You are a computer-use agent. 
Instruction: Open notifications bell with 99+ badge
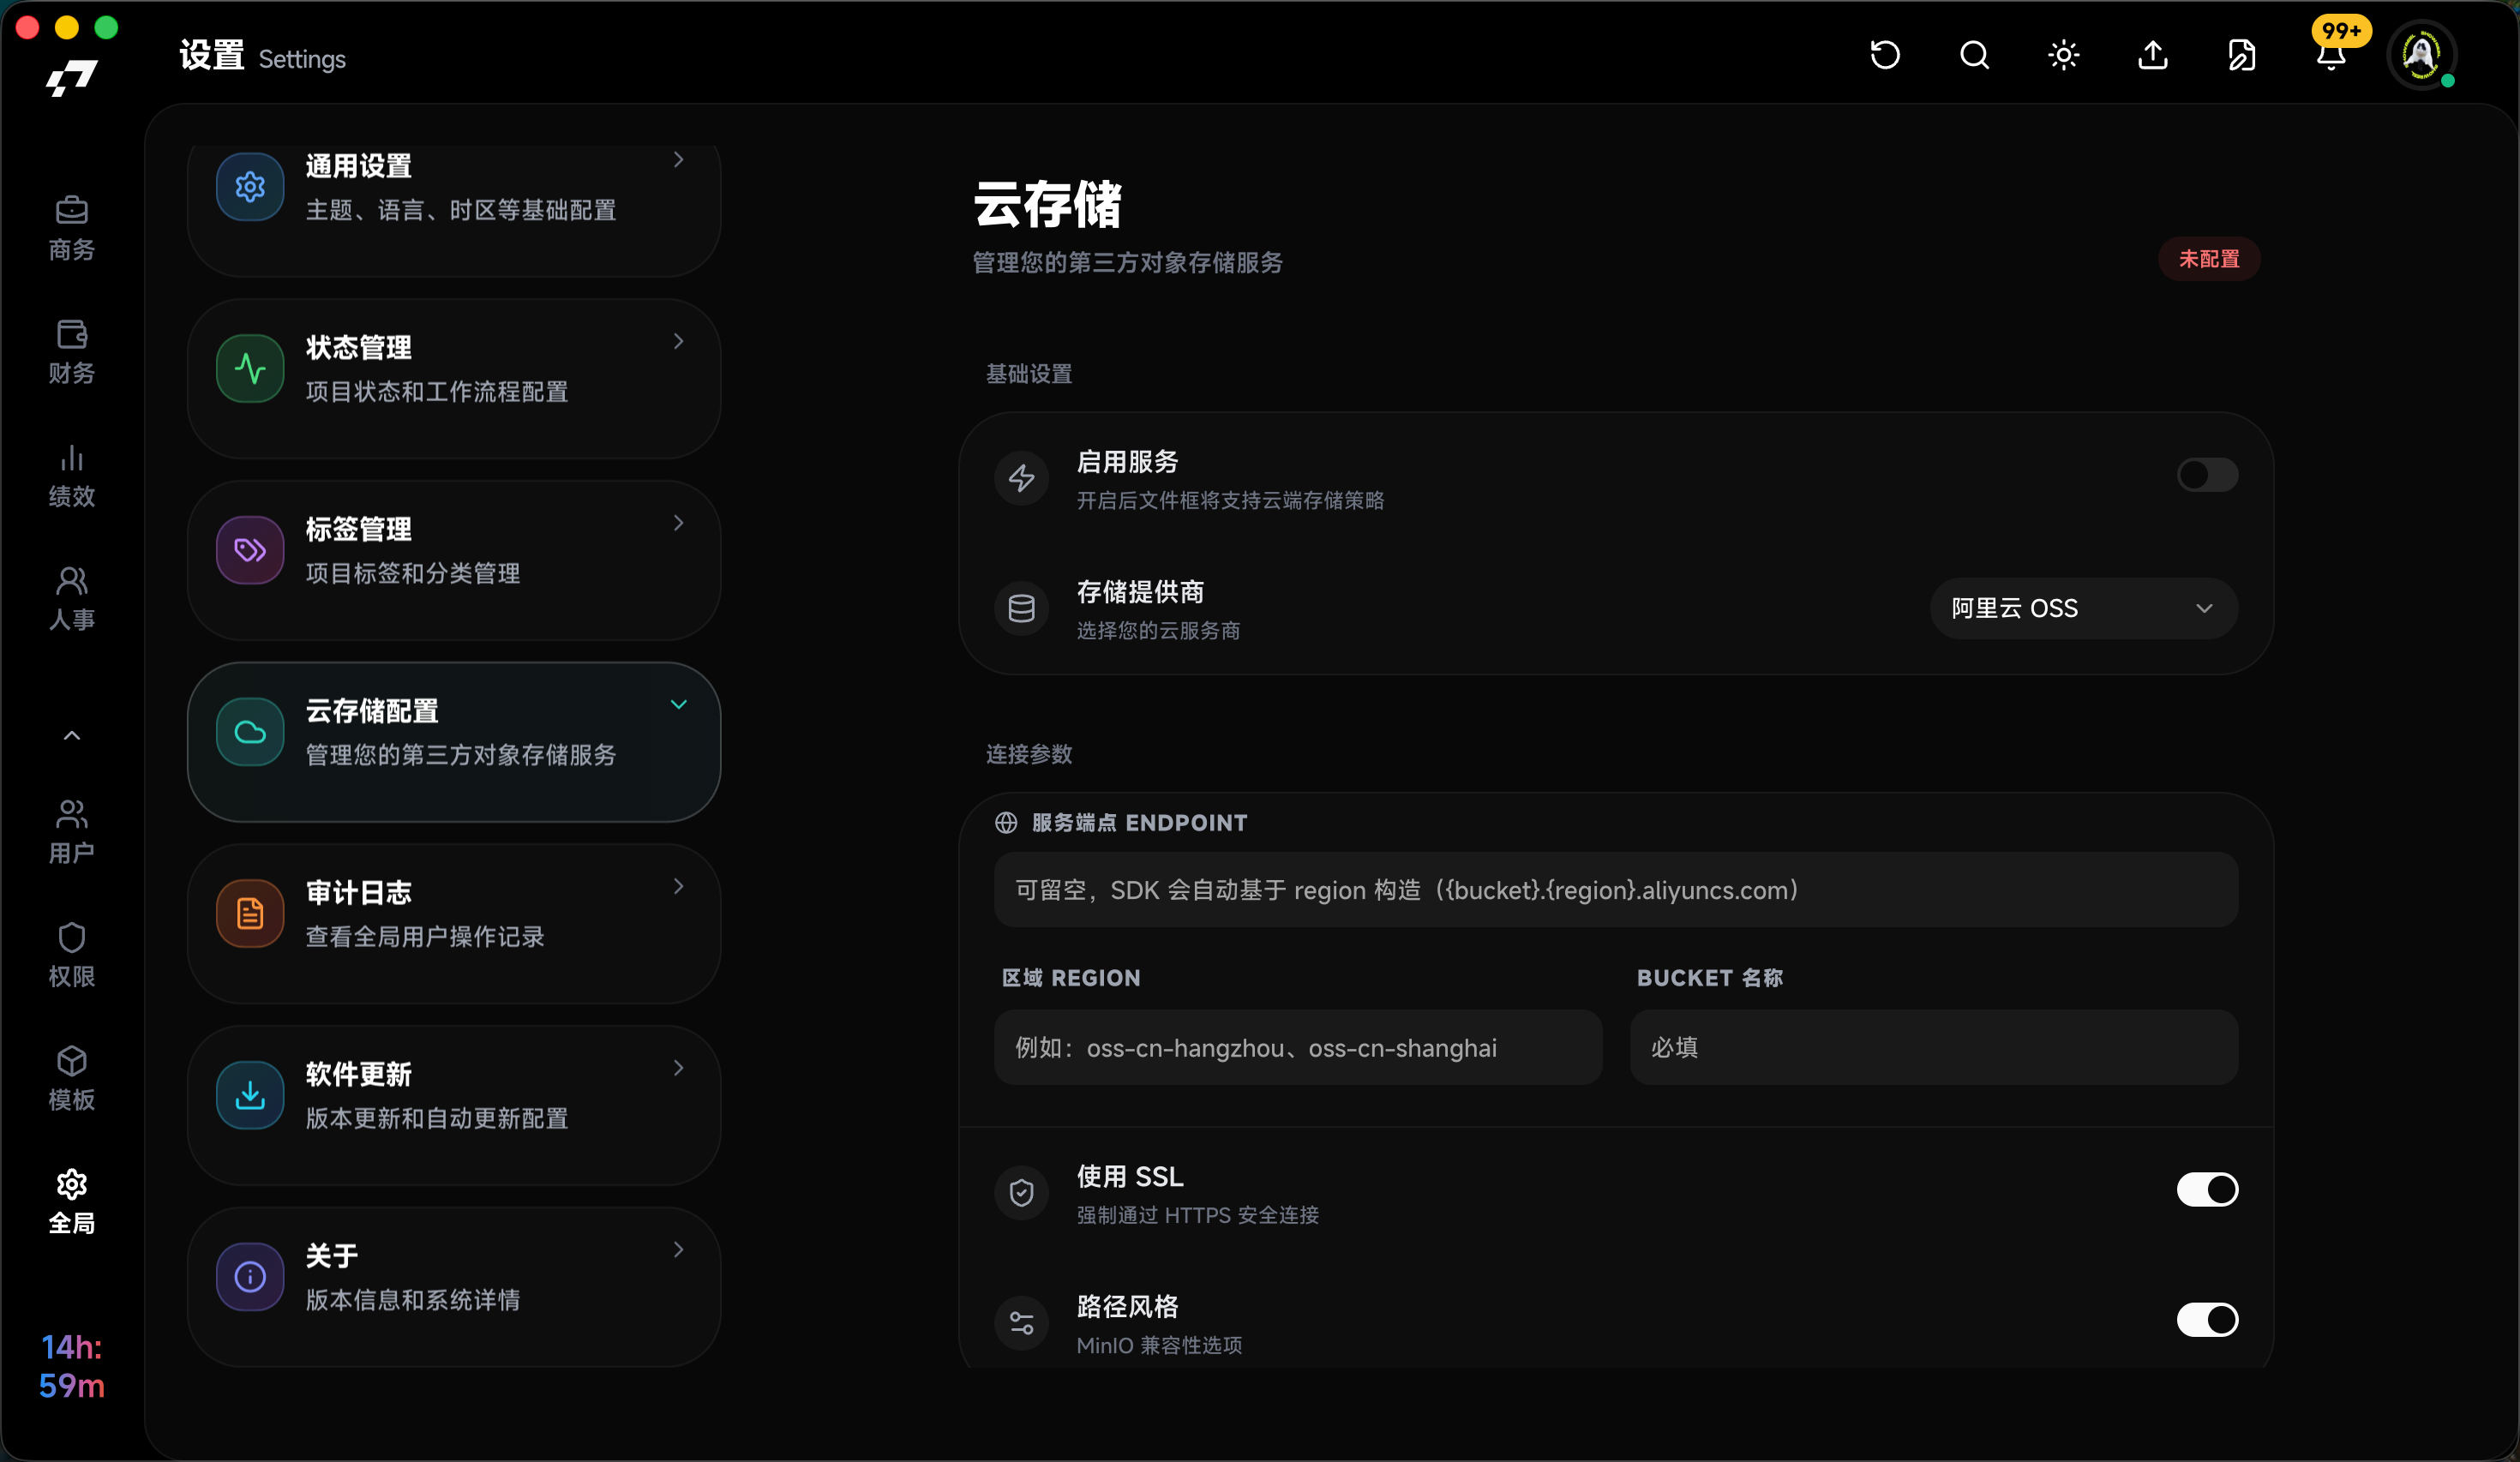point(2331,55)
